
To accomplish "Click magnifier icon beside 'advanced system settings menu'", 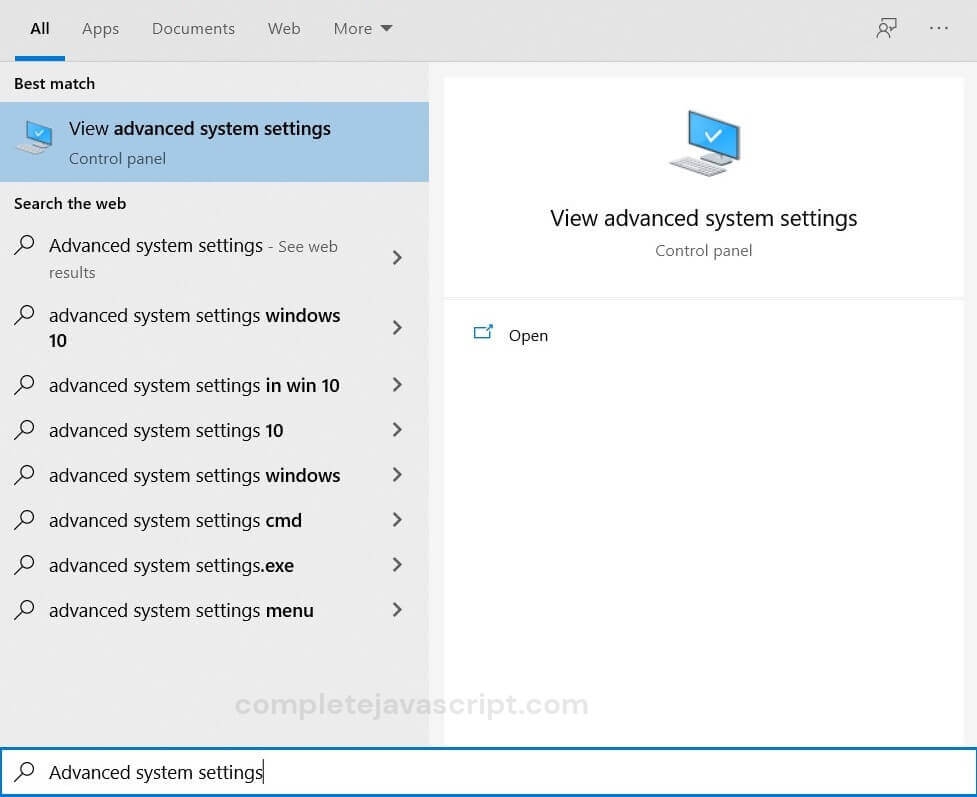I will [24, 609].
